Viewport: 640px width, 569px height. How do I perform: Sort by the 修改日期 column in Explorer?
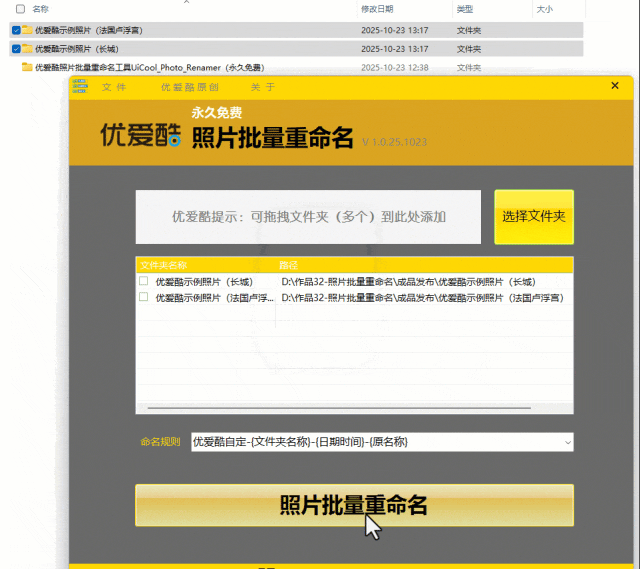coord(377,9)
